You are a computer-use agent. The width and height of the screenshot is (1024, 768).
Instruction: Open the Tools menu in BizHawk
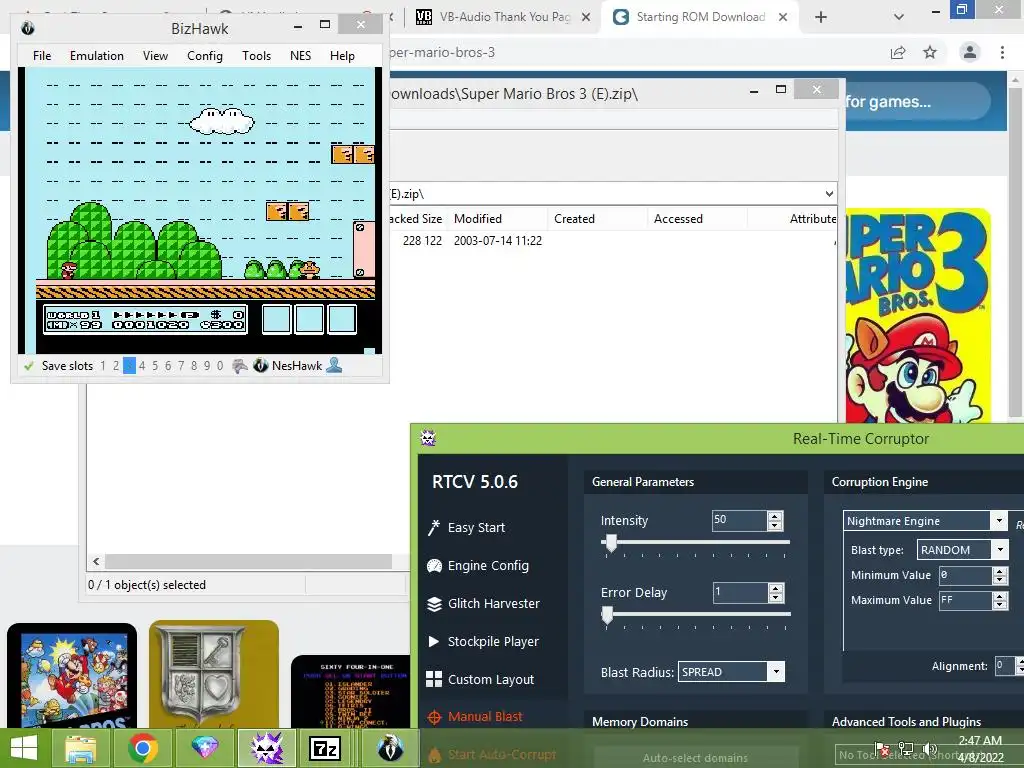click(x=256, y=56)
